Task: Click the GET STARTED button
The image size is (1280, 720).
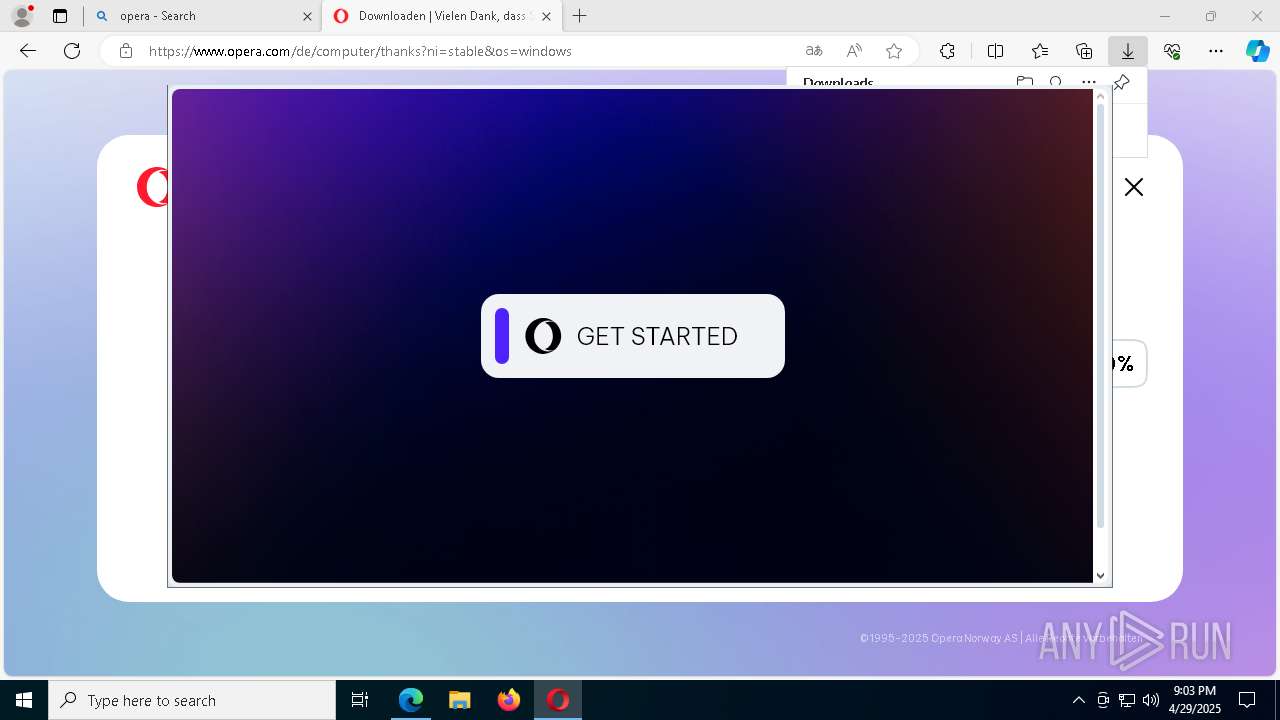Action: point(633,336)
